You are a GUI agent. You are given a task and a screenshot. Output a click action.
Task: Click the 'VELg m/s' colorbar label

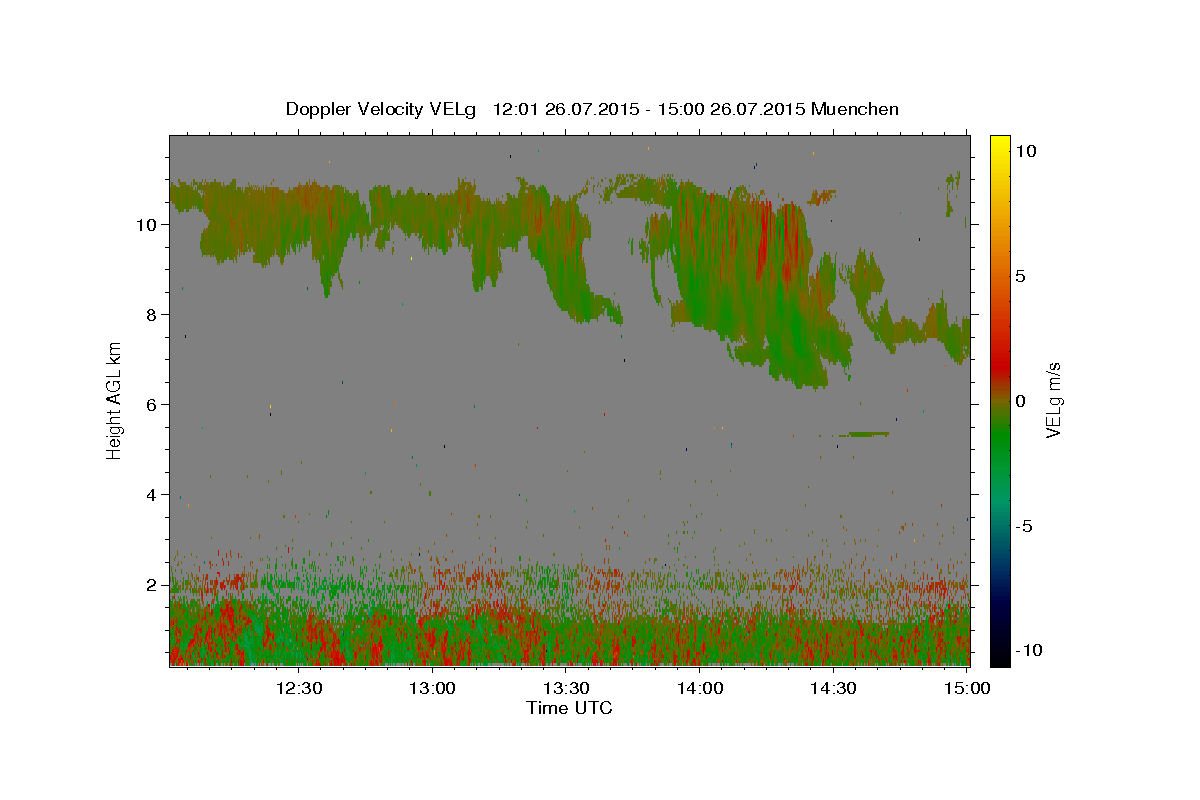[x=1054, y=399]
